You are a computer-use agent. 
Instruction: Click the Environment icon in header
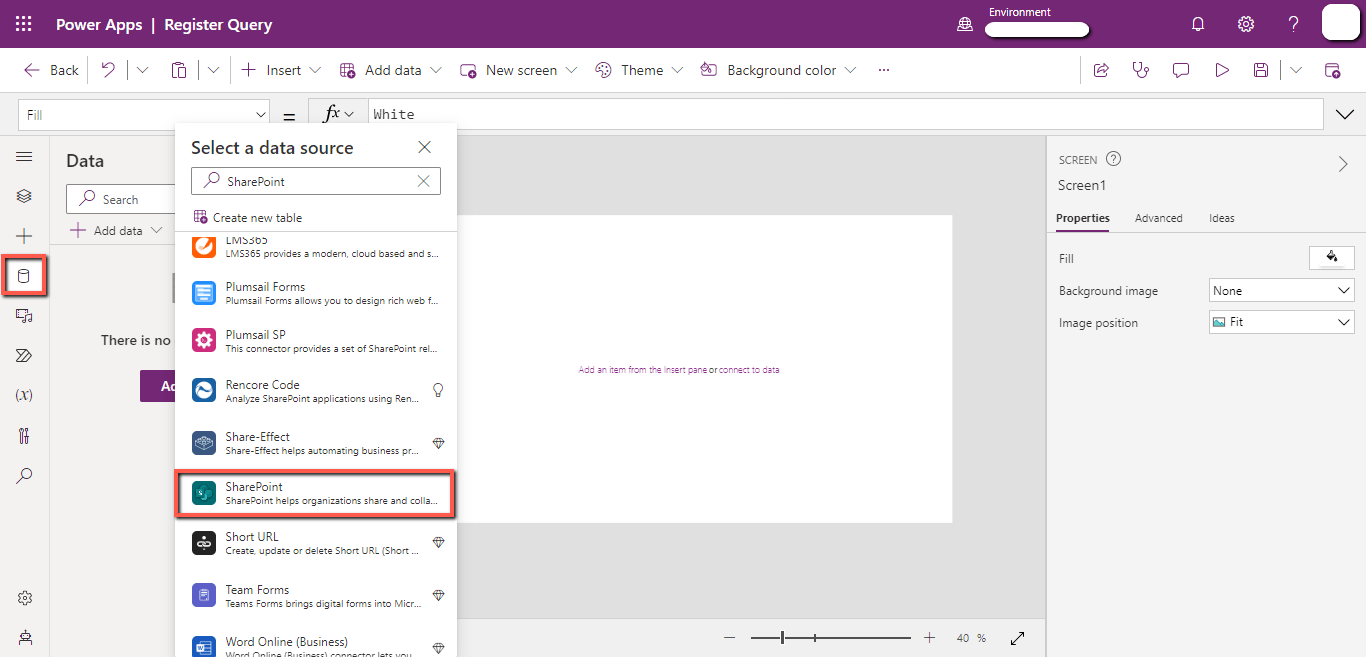point(965,25)
